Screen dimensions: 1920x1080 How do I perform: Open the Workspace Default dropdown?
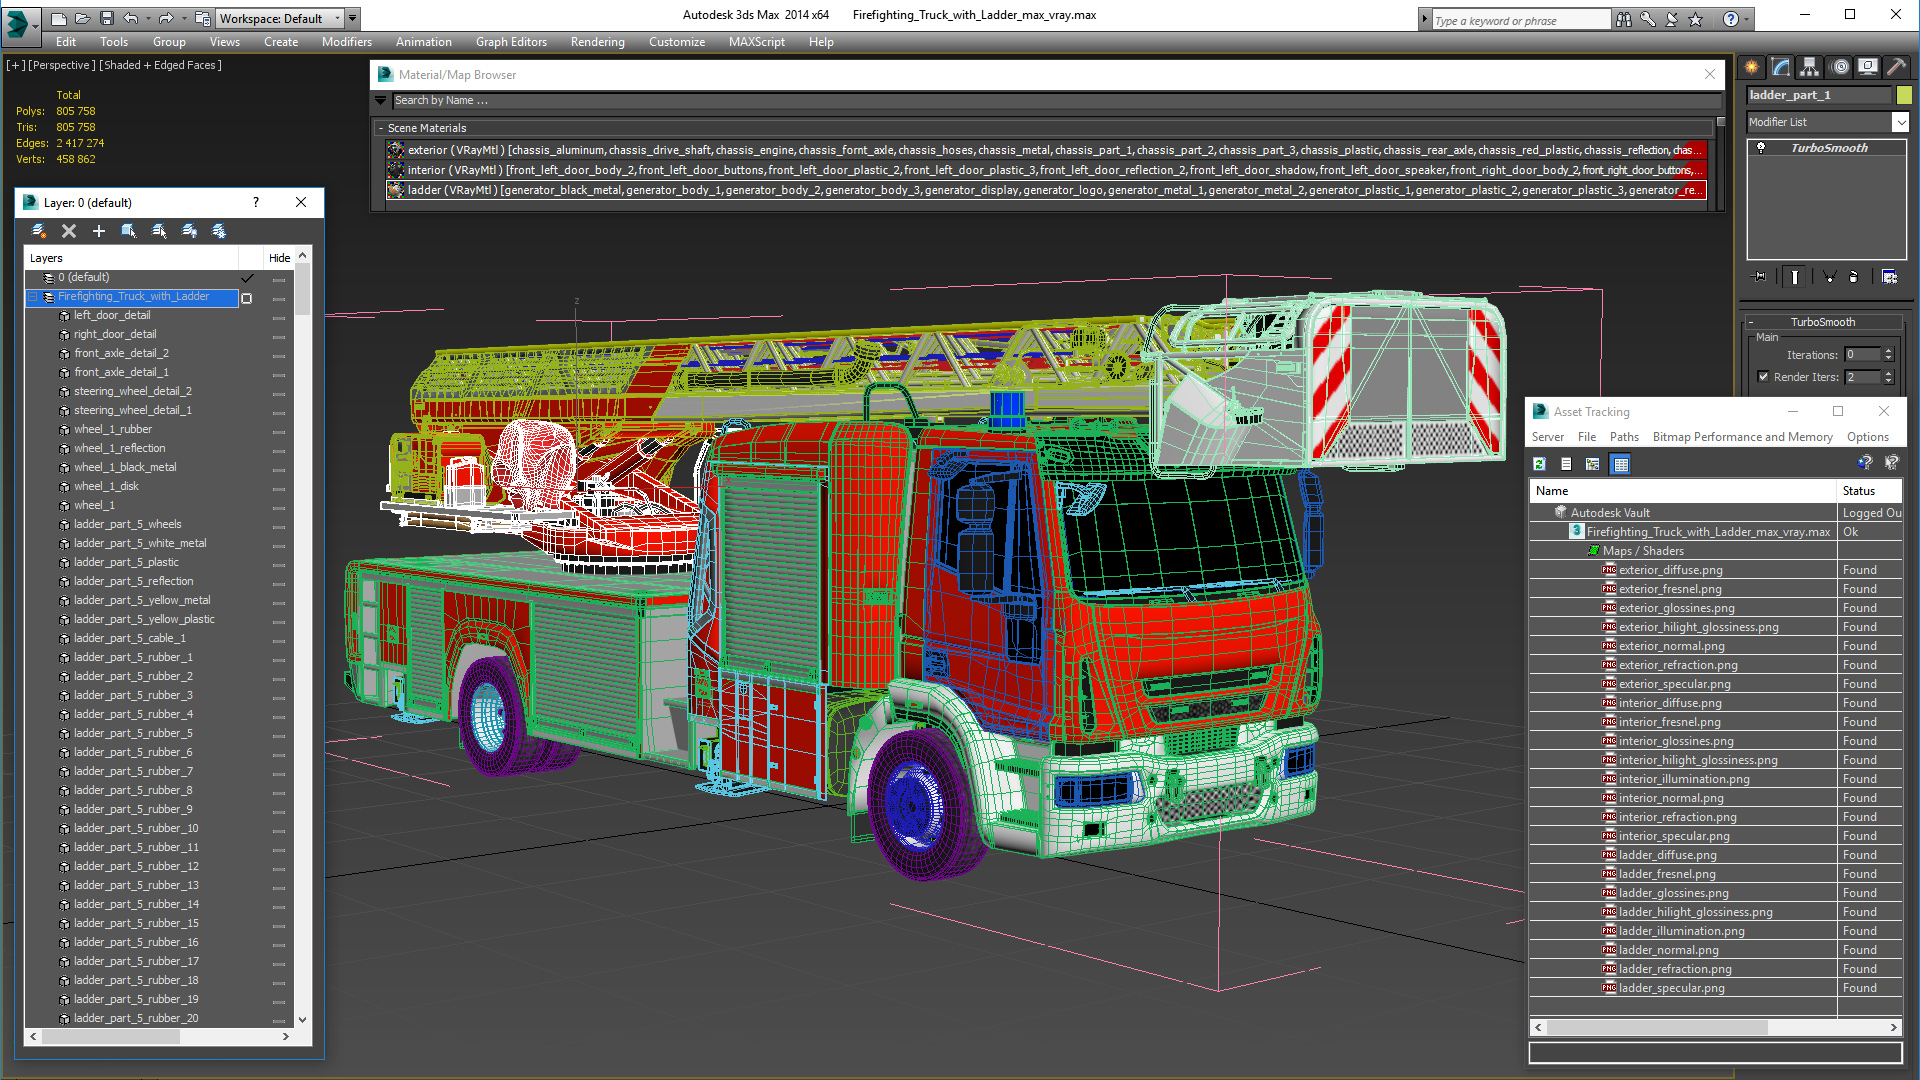(x=281, y=18)
